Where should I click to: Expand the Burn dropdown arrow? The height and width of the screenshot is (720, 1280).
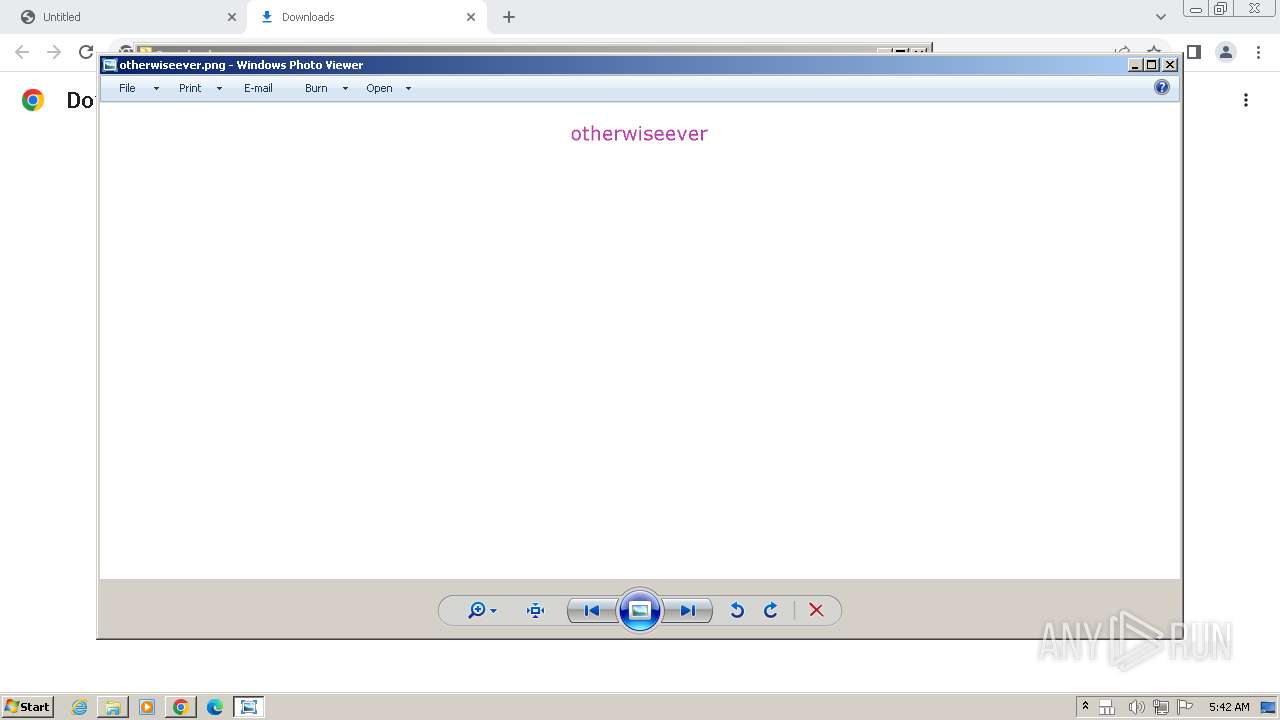[345, 88]
